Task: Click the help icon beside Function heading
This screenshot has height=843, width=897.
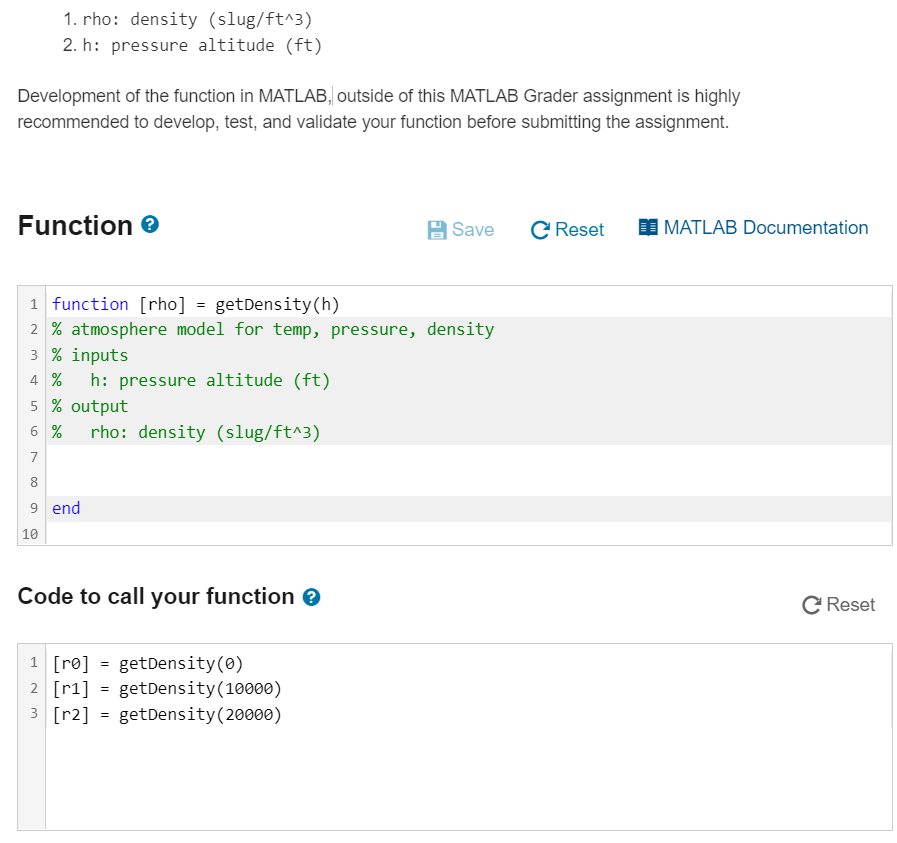Action: (x=150, y=226)
